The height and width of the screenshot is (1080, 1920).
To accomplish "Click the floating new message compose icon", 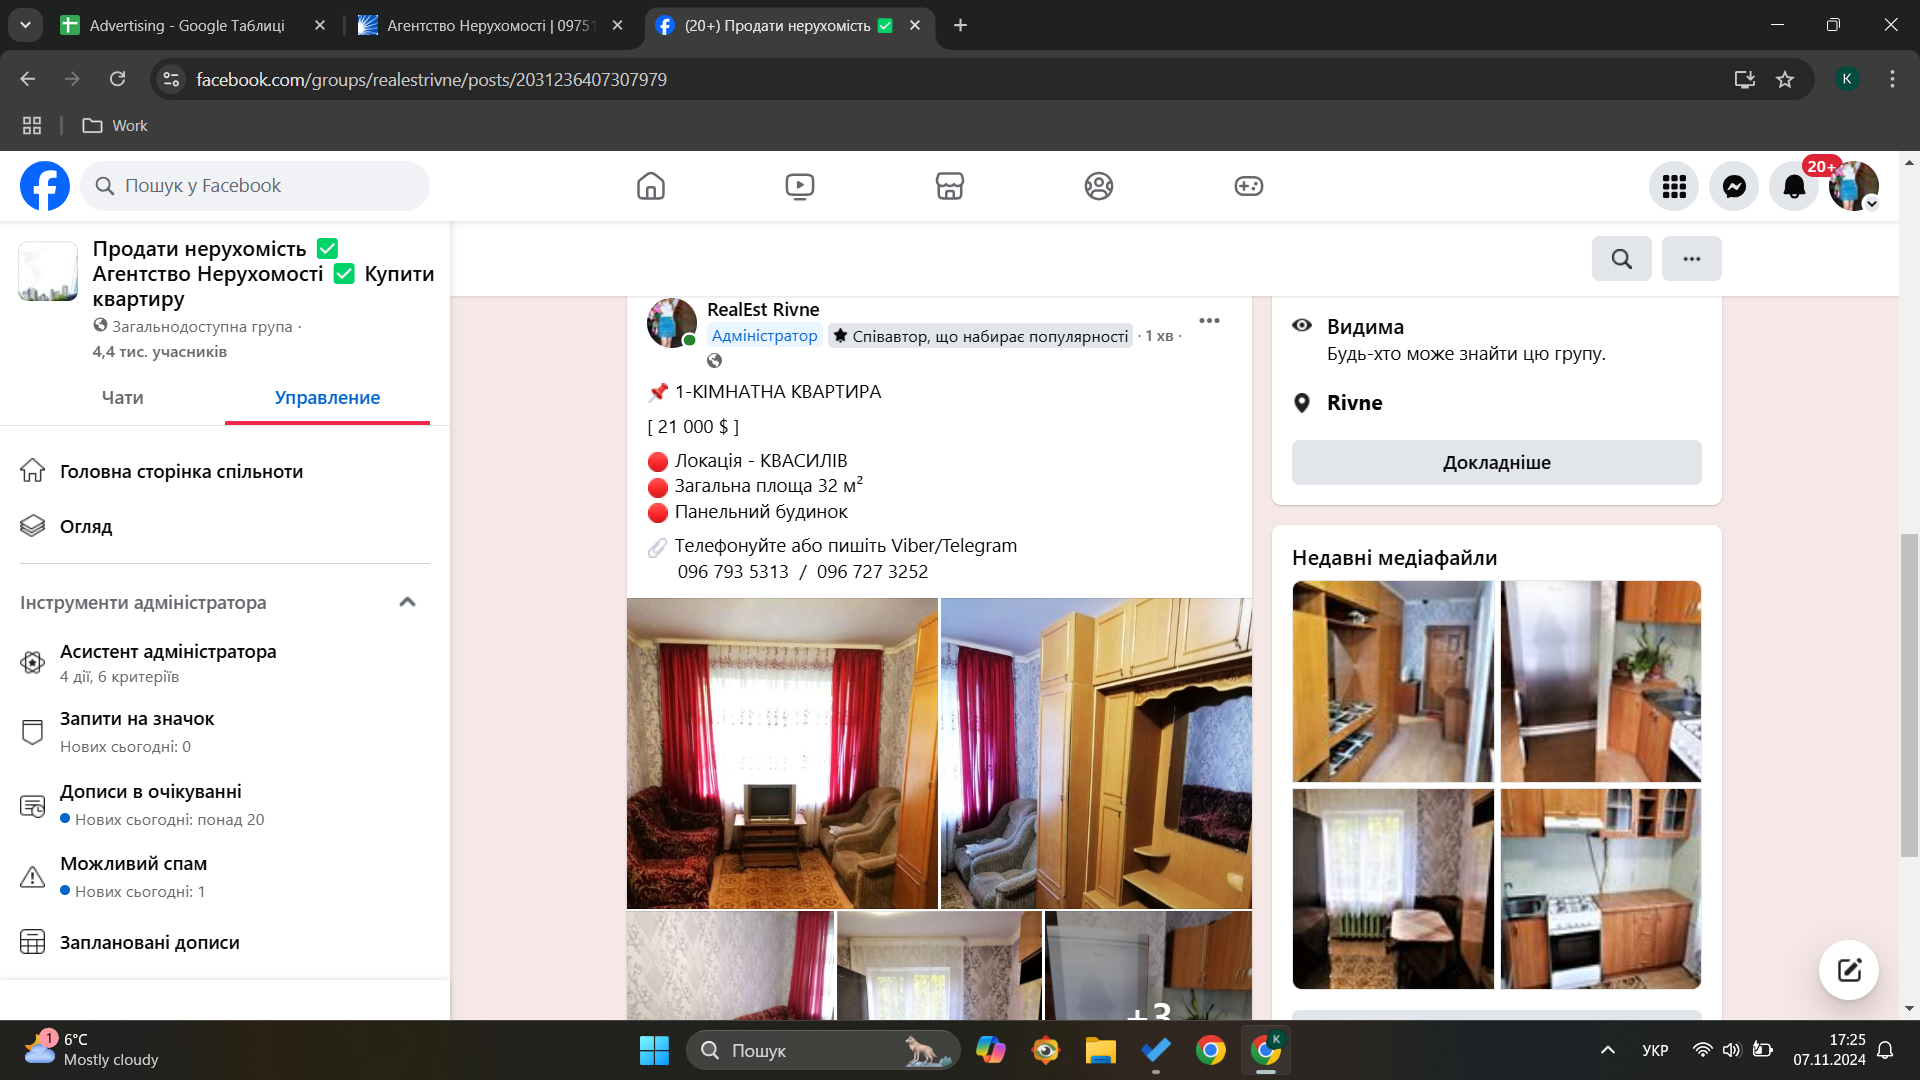I will click(1848, 969).
